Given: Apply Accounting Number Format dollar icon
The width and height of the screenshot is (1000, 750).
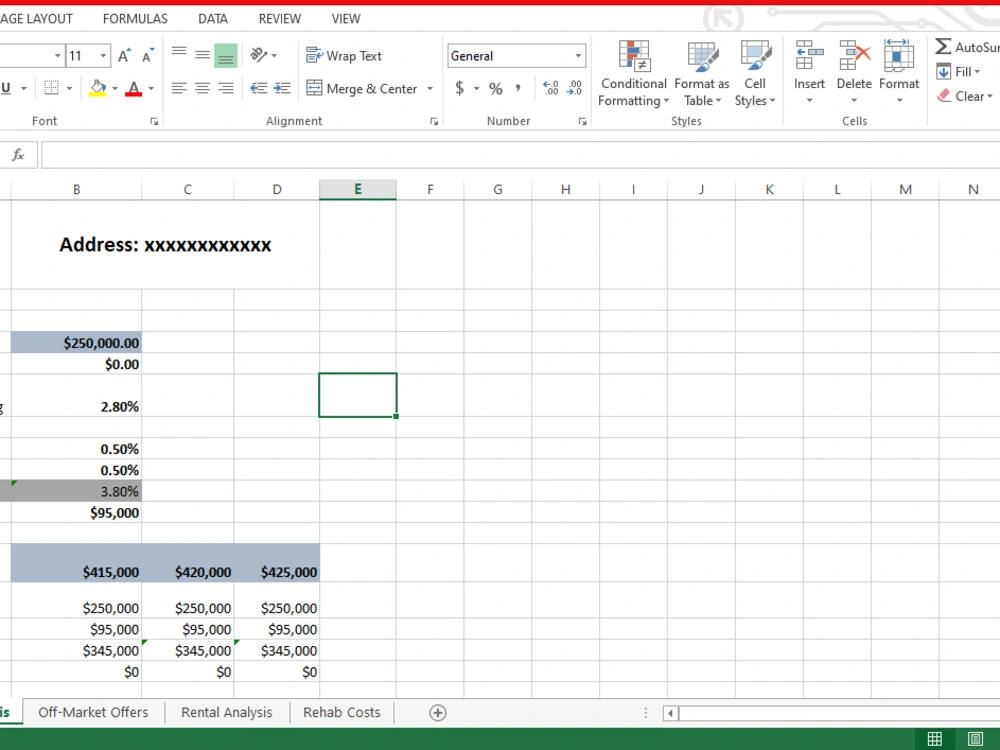Looking at the screenshot, I should click(460, 88).
